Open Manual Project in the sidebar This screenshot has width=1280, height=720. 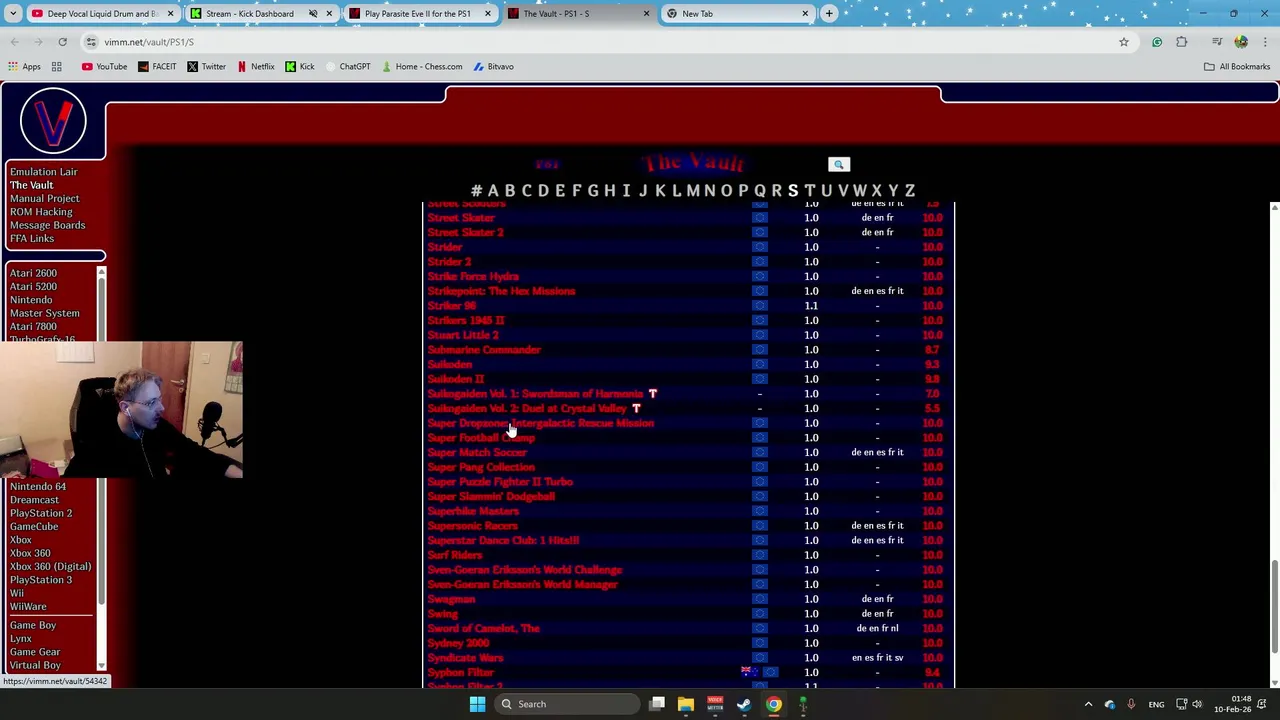pos(44,199)
